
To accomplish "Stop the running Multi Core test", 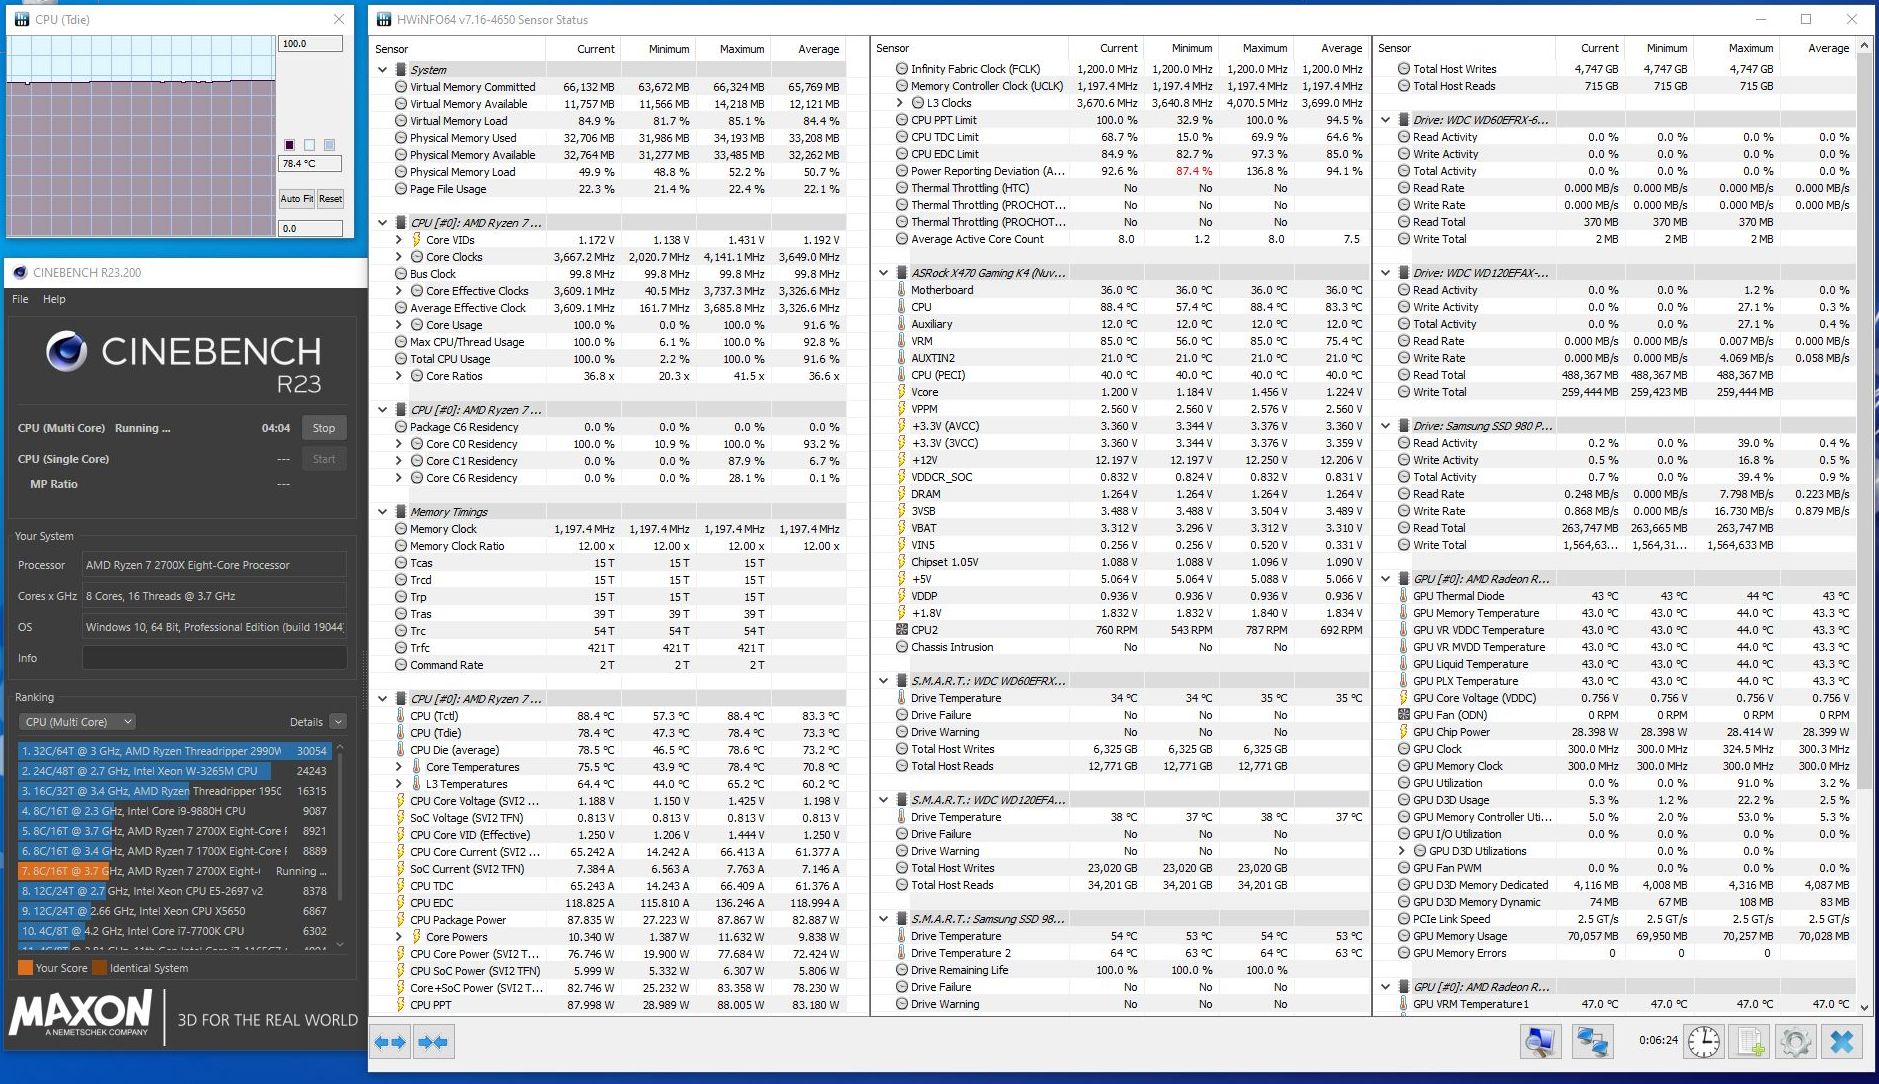I will (324, 428).
